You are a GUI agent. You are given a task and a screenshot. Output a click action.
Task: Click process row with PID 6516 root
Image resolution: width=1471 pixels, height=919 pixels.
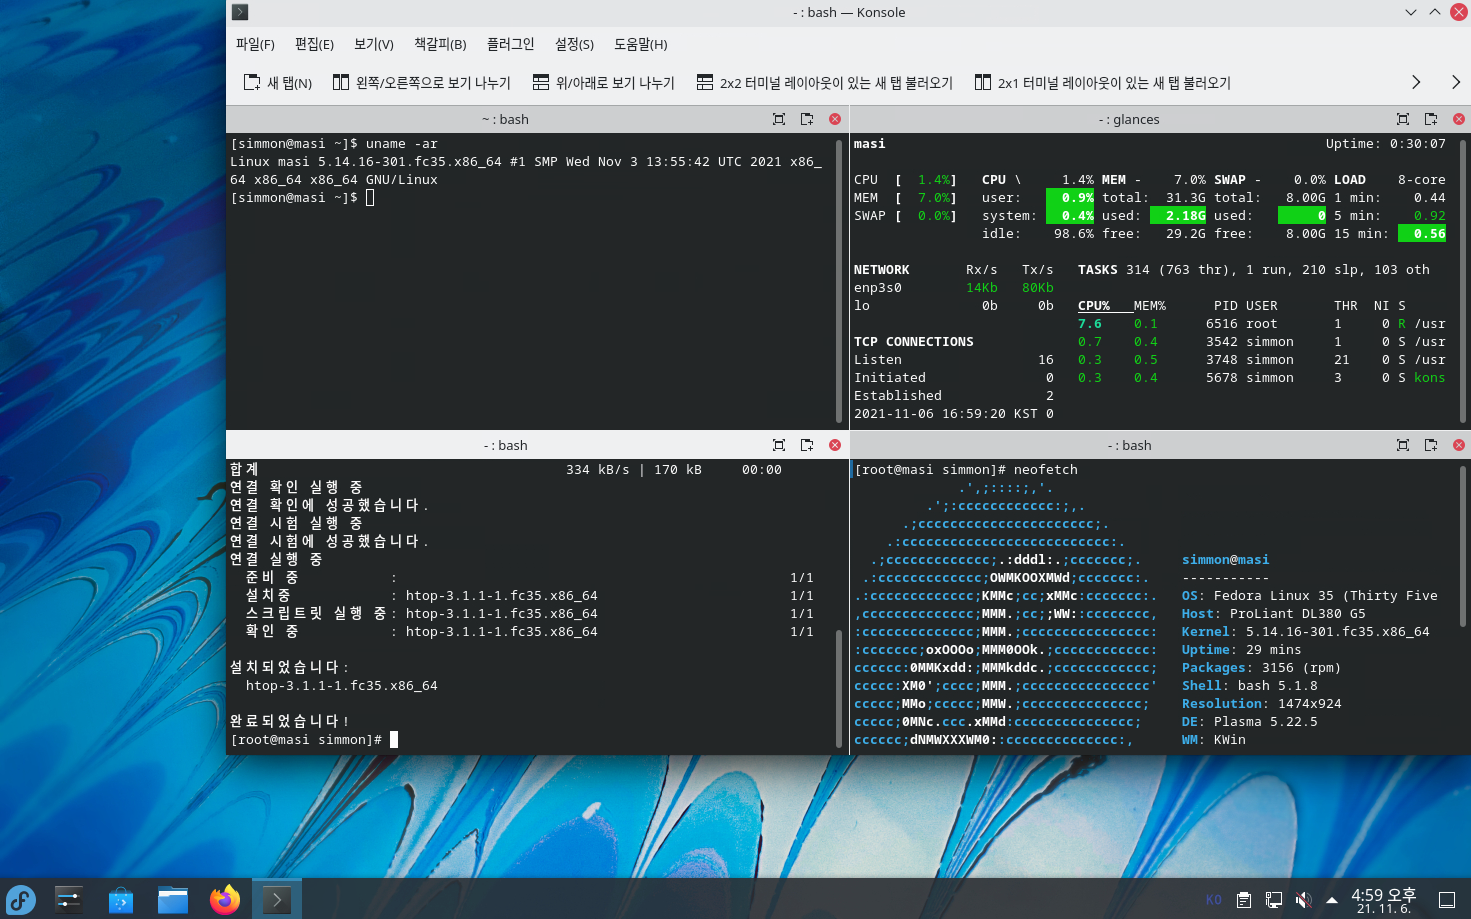coord(1262,324)
